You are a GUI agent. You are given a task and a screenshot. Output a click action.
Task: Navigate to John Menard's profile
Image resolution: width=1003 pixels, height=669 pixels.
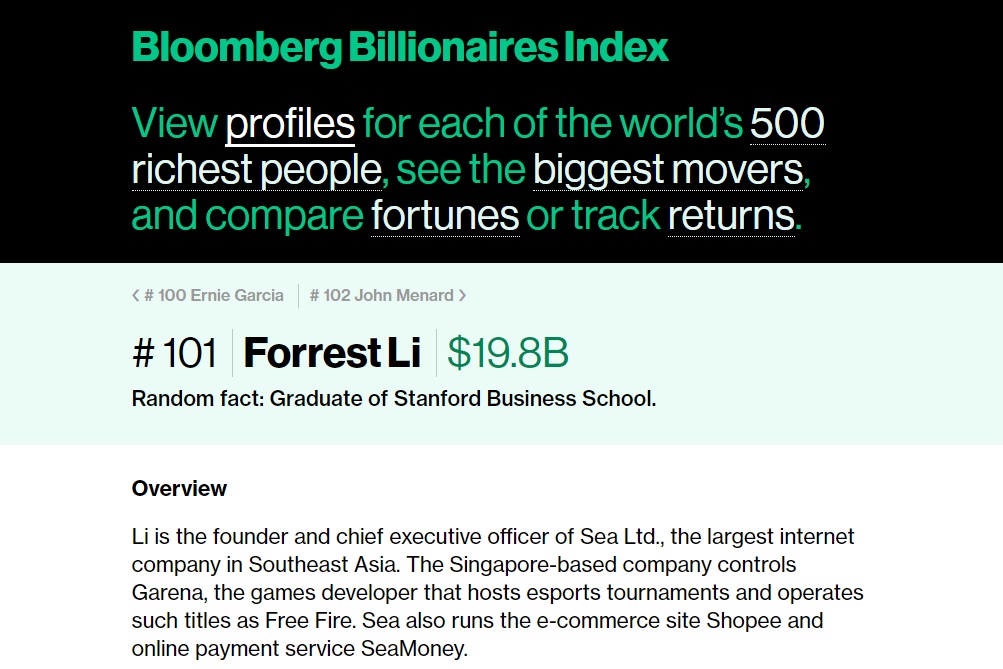tap(384, 295)
